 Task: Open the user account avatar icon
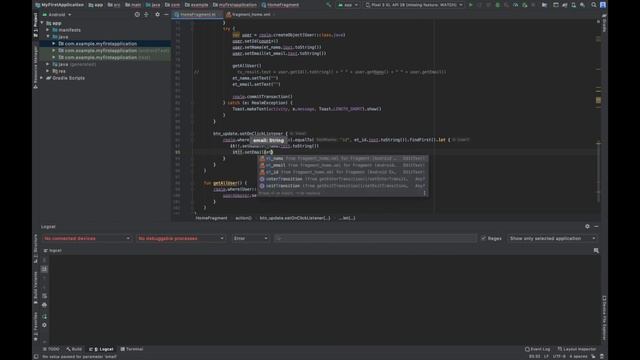[x=602, y=5]
